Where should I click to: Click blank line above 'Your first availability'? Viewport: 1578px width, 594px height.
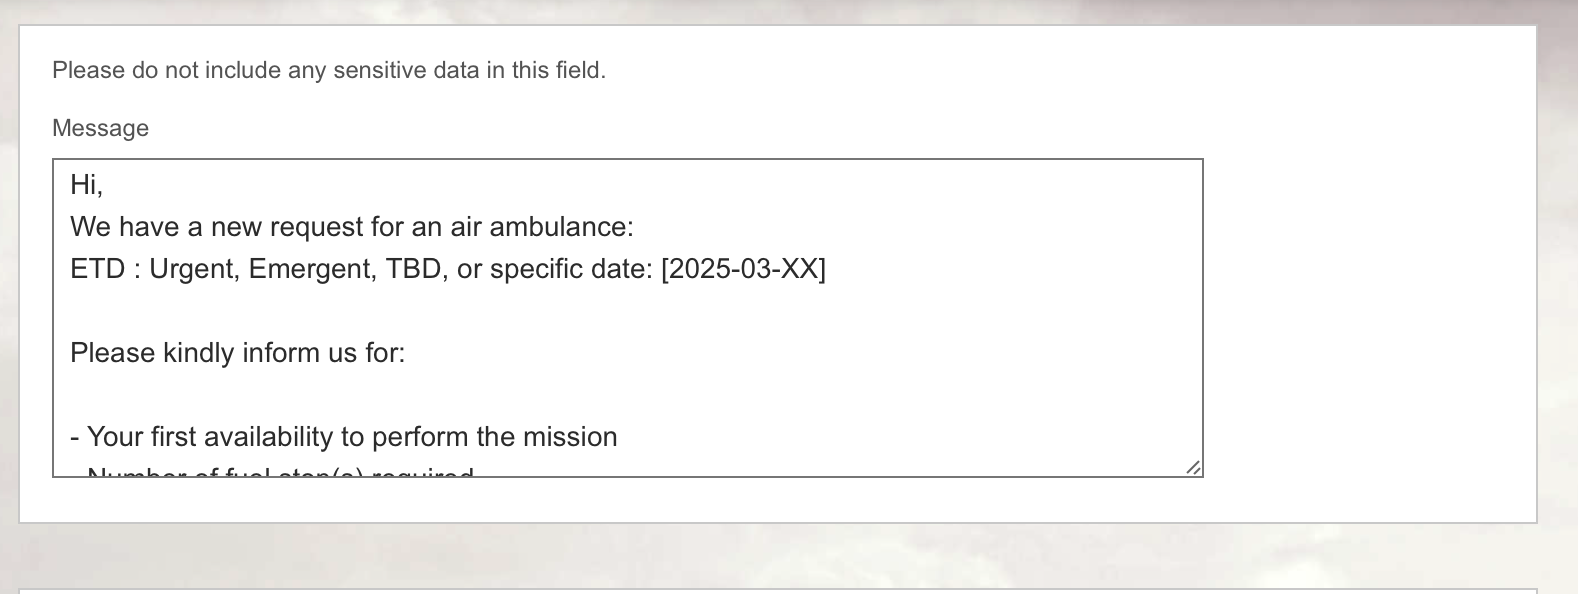tap(400, 395)
